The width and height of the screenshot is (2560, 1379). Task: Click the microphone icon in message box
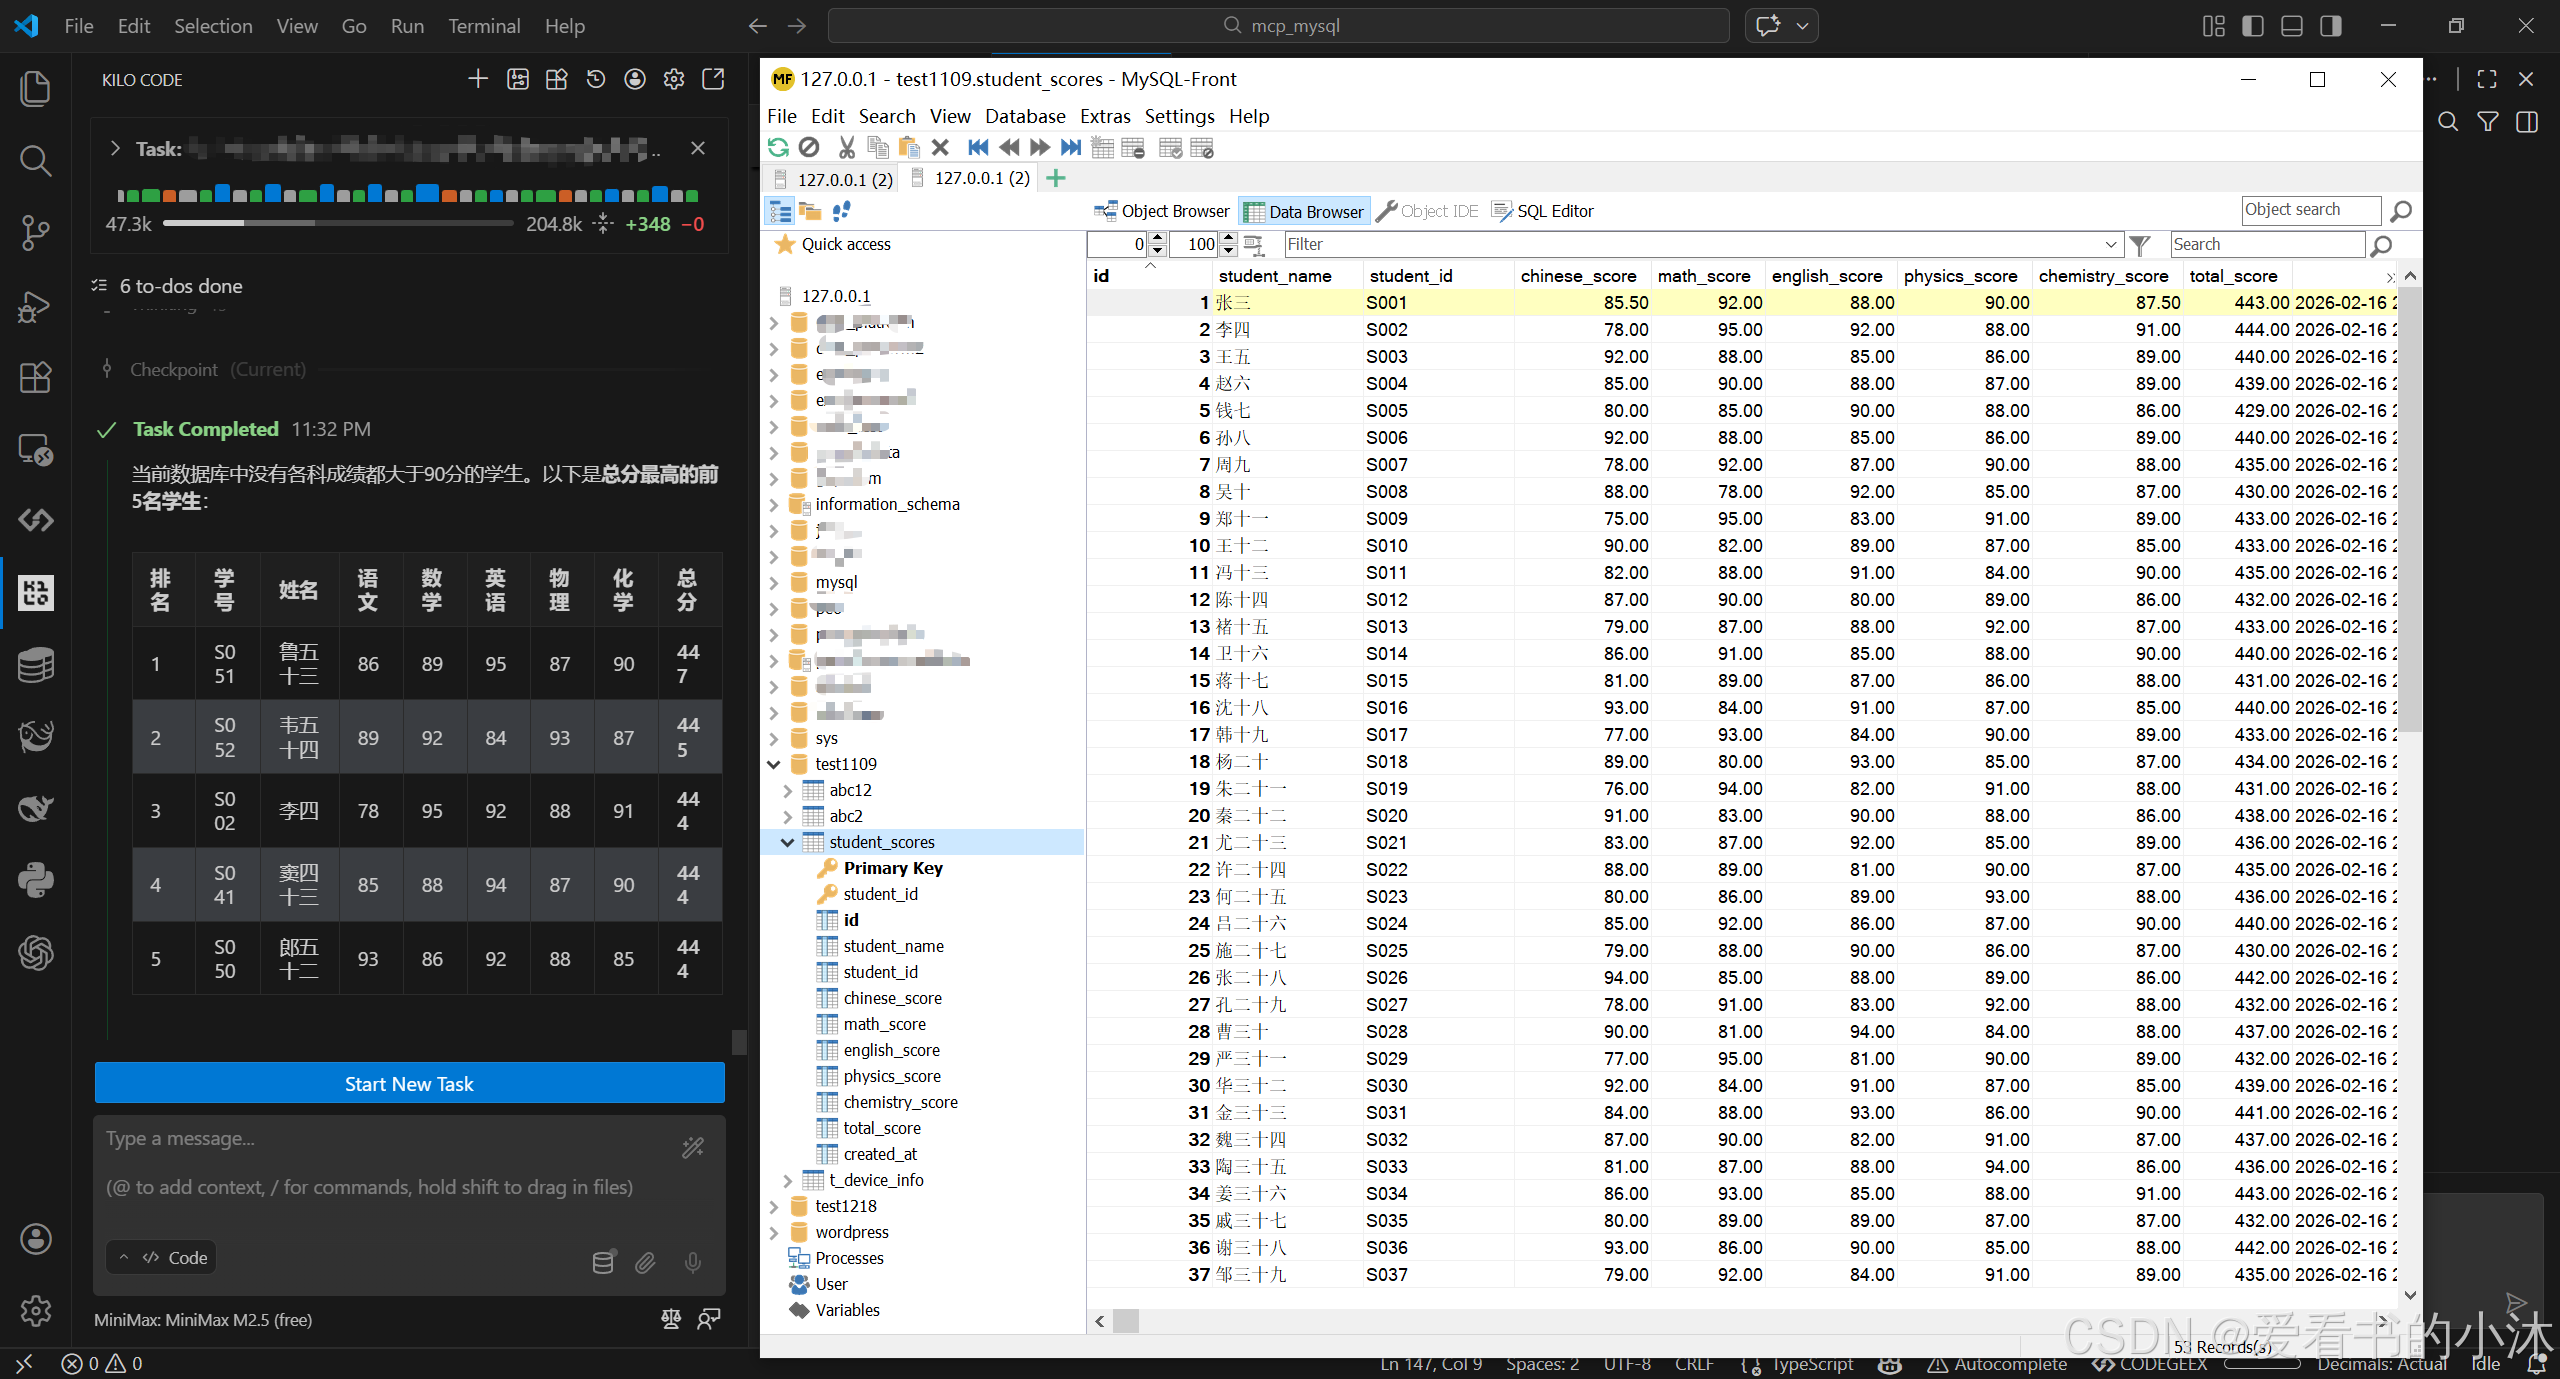(x=692, y=1262)
